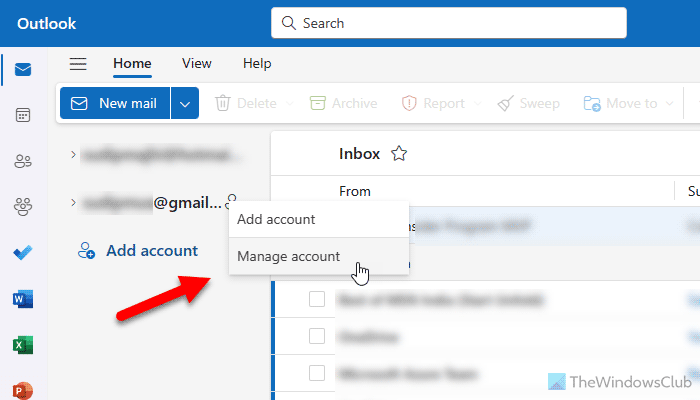Open the People contacts icon
700x400 pixels.
23,161
